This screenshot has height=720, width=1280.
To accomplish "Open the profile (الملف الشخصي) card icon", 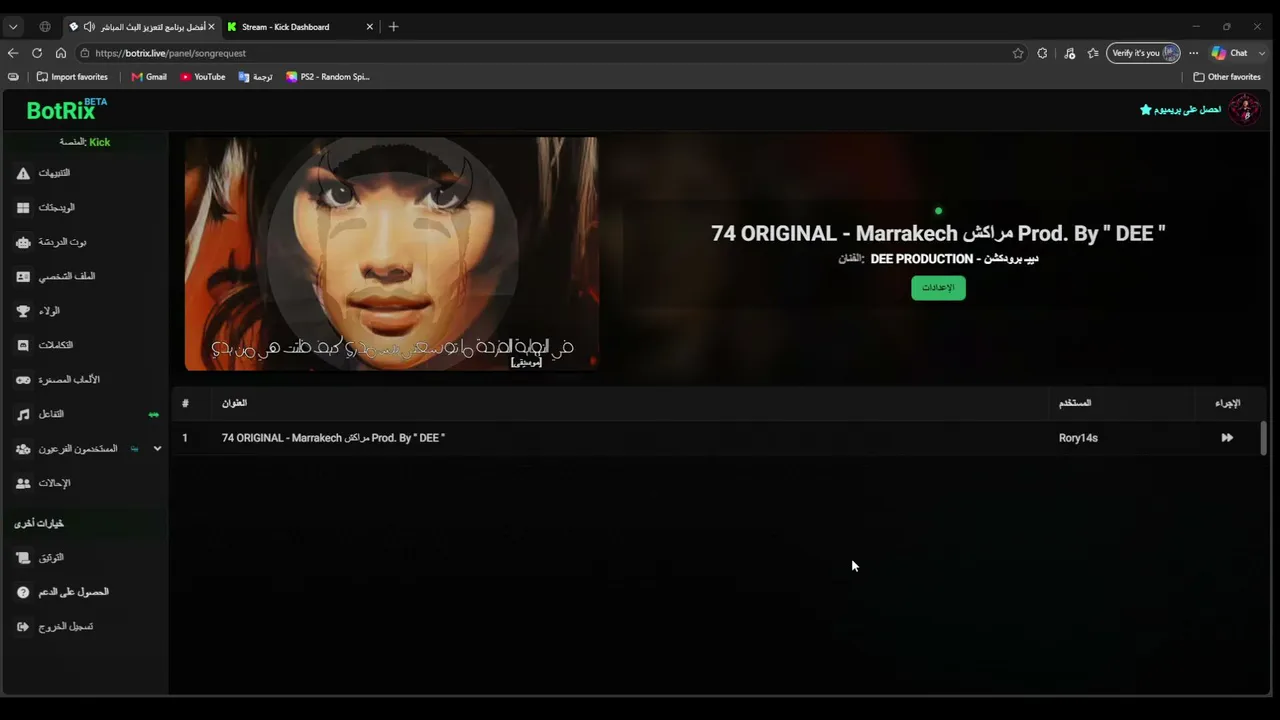I will click(x=23, y=276).
